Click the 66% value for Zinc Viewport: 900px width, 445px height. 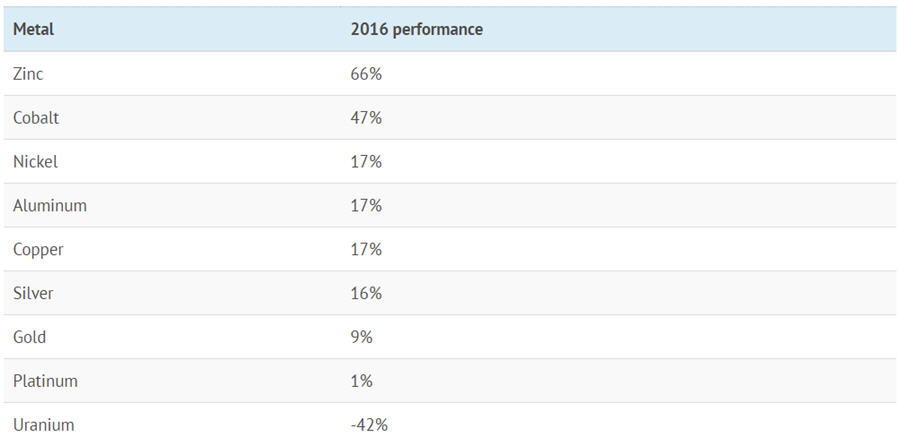click(x=366, y=74)
